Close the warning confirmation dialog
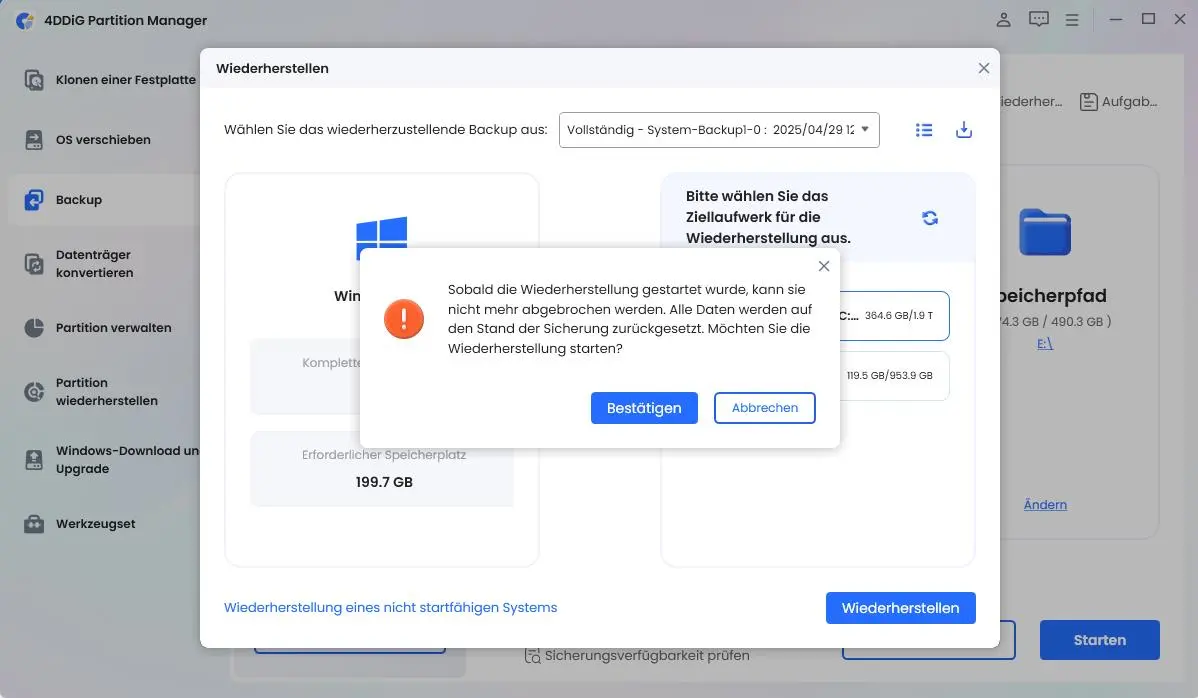1198x698 pixels. pyautogui.click(x=824, y=266)
